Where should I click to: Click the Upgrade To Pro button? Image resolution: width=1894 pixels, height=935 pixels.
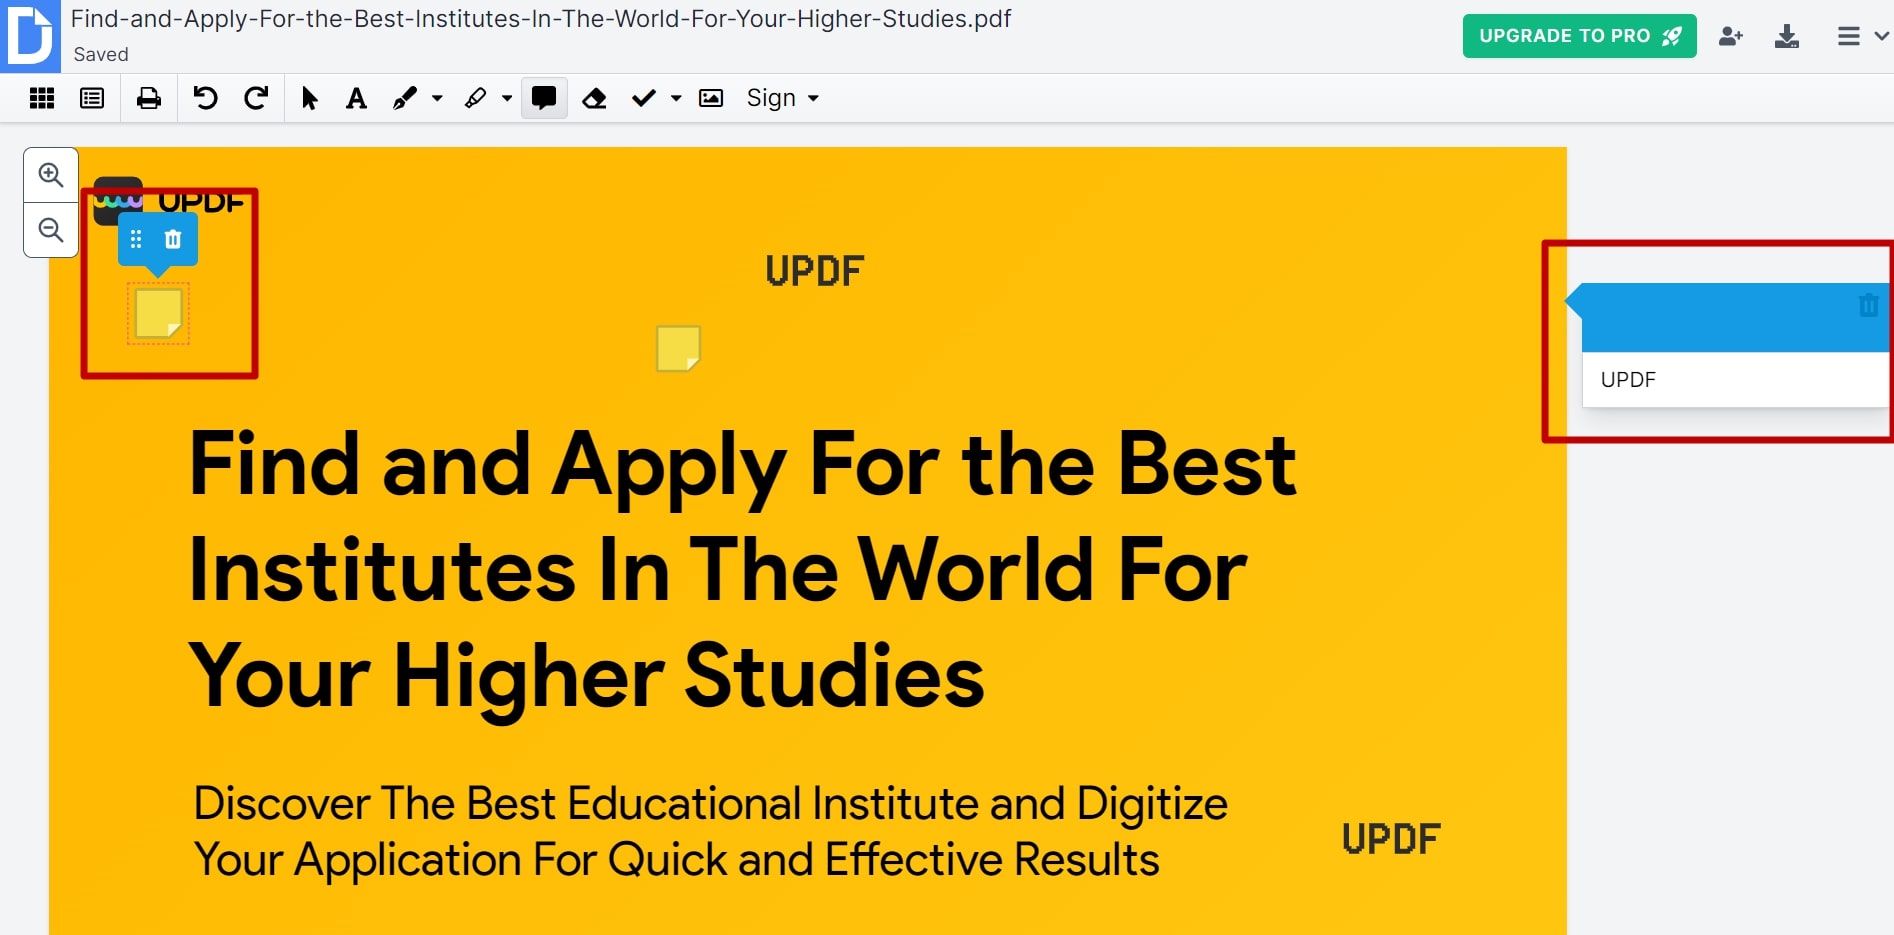click(1579, 35)
